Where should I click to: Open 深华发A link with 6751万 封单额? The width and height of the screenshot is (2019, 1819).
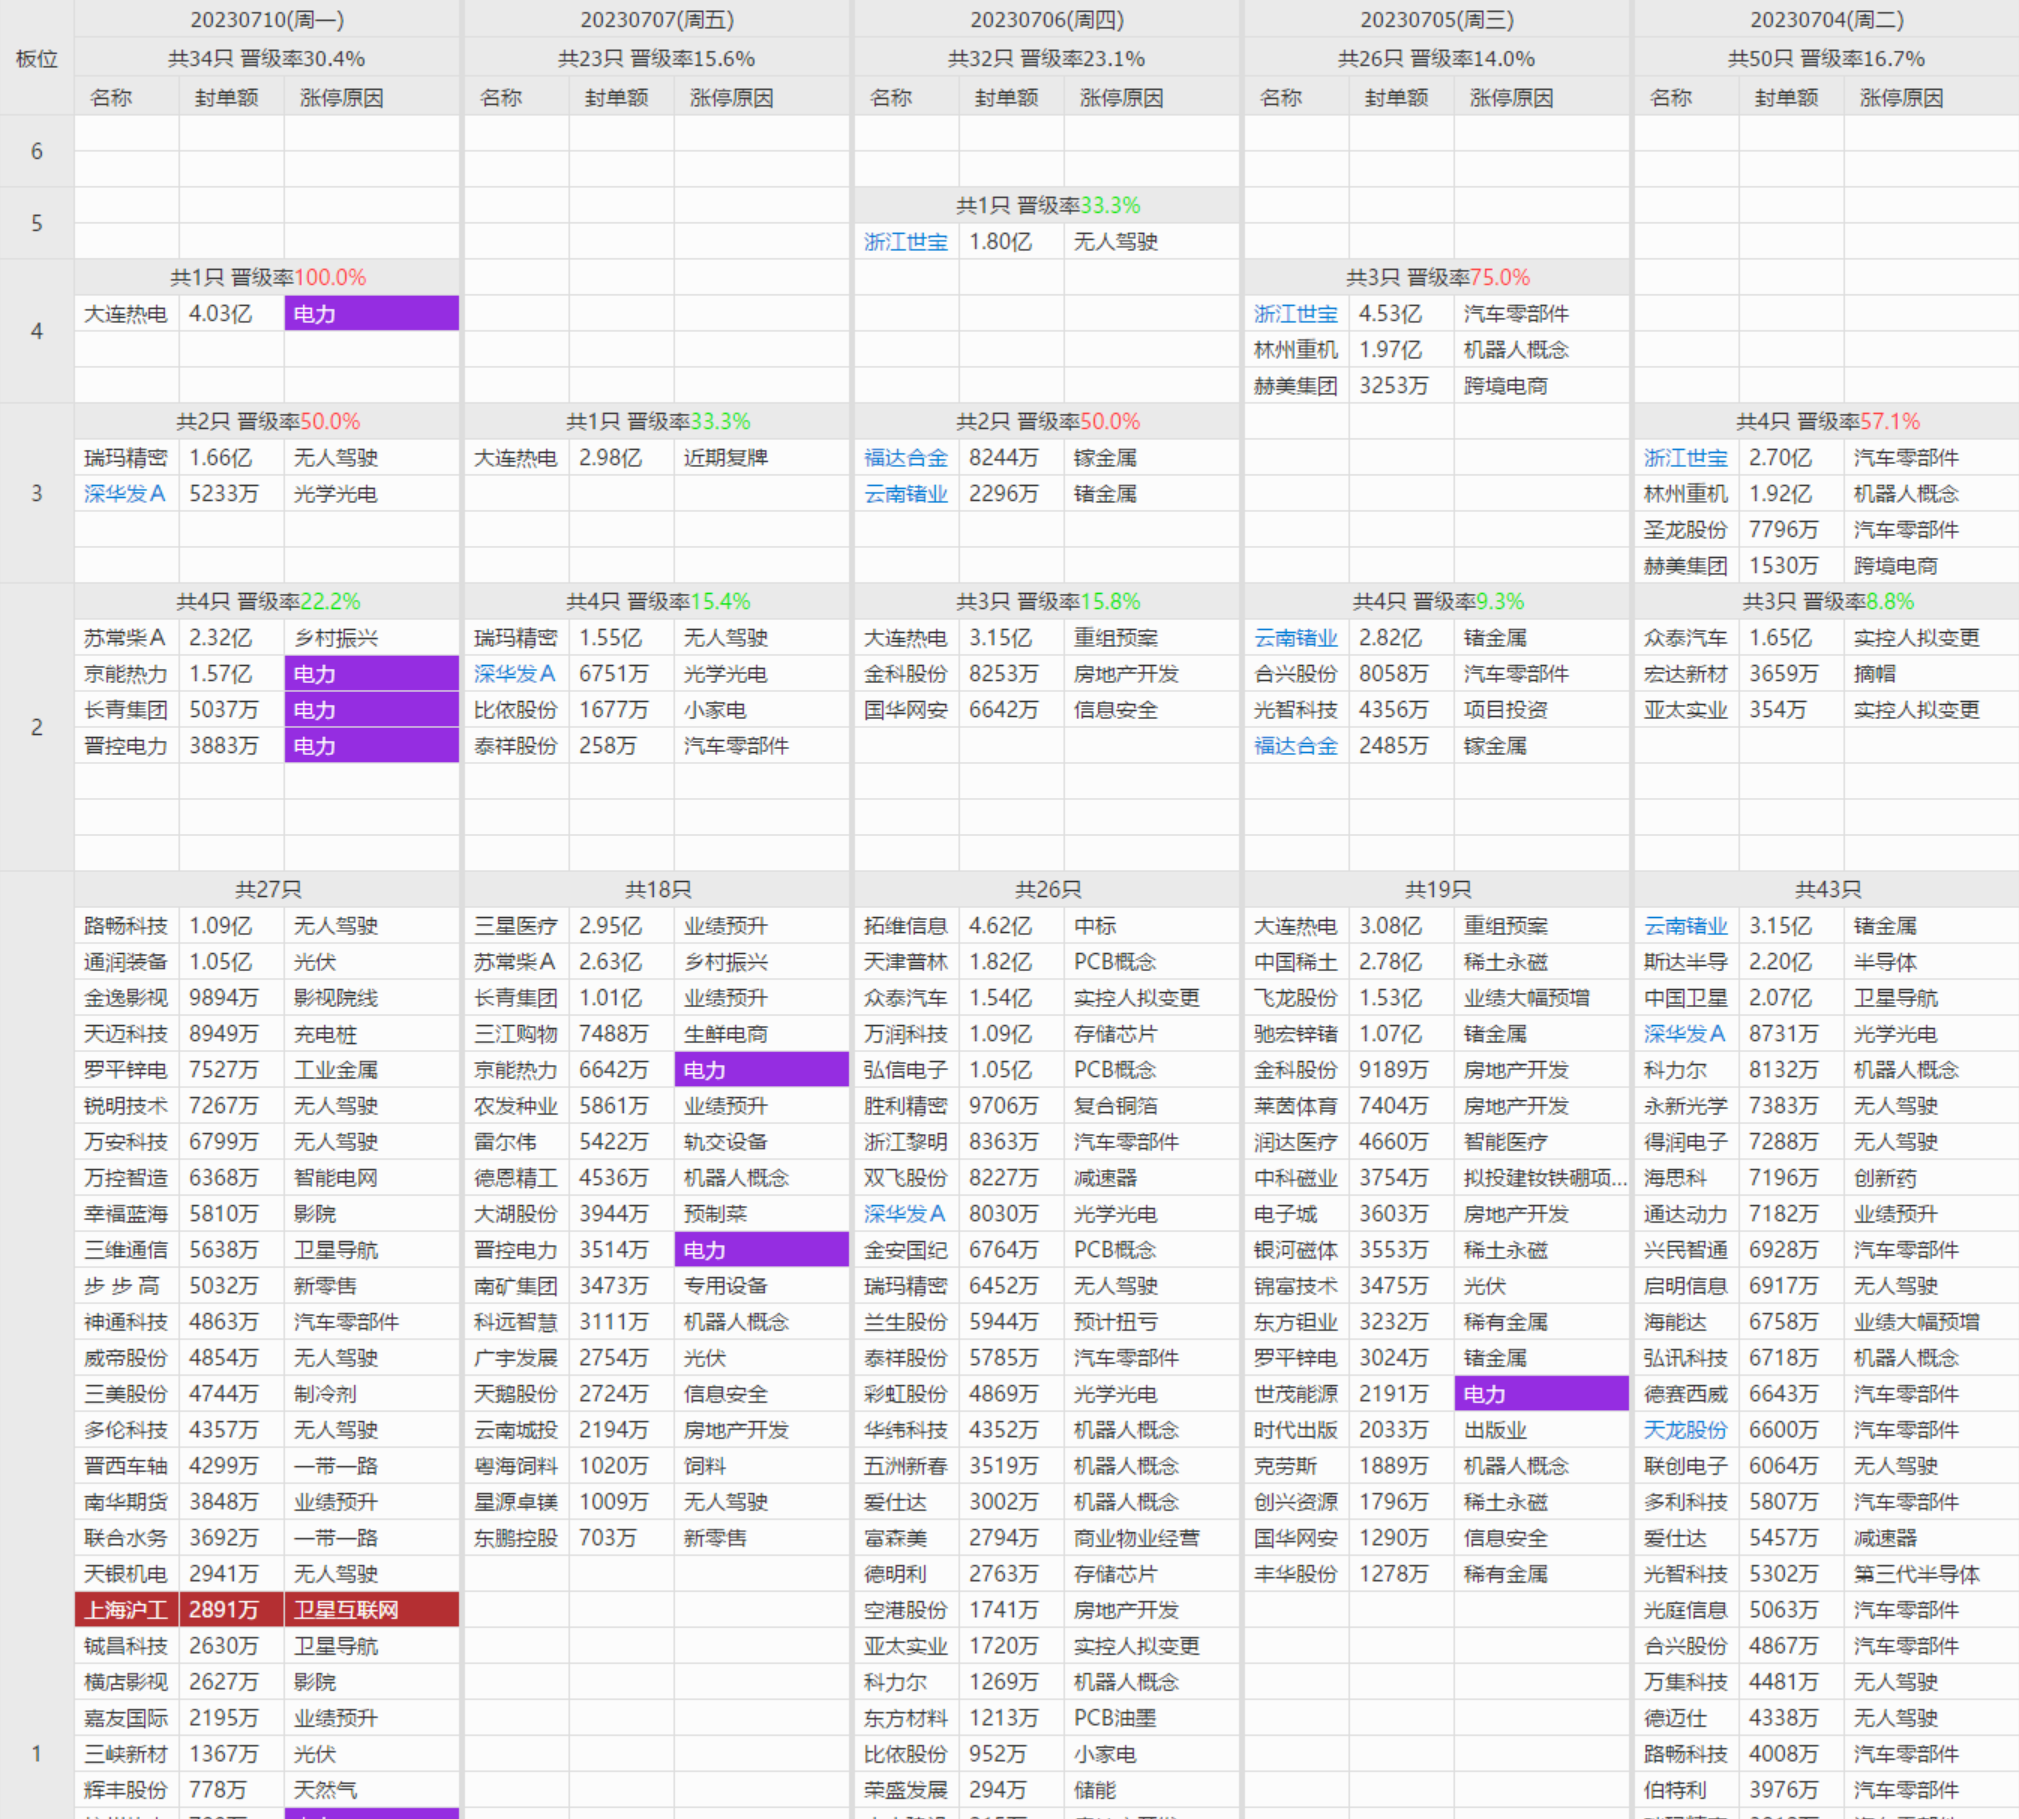pyautogui.click(x=515, y=674)
